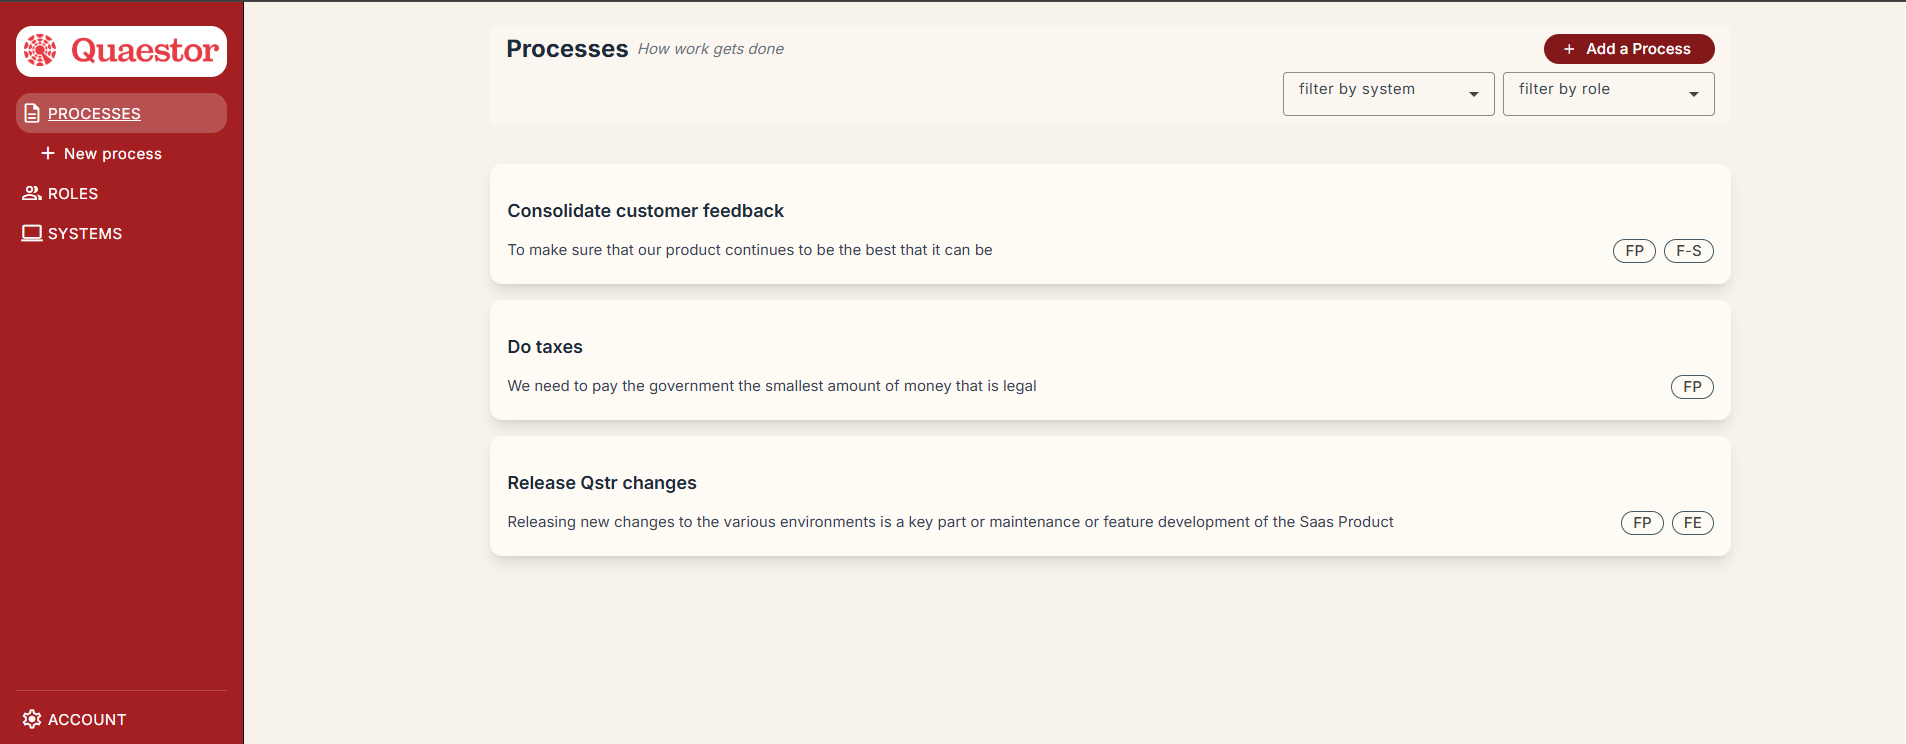Click the Systems laptop icon

[x=32, y=233]
